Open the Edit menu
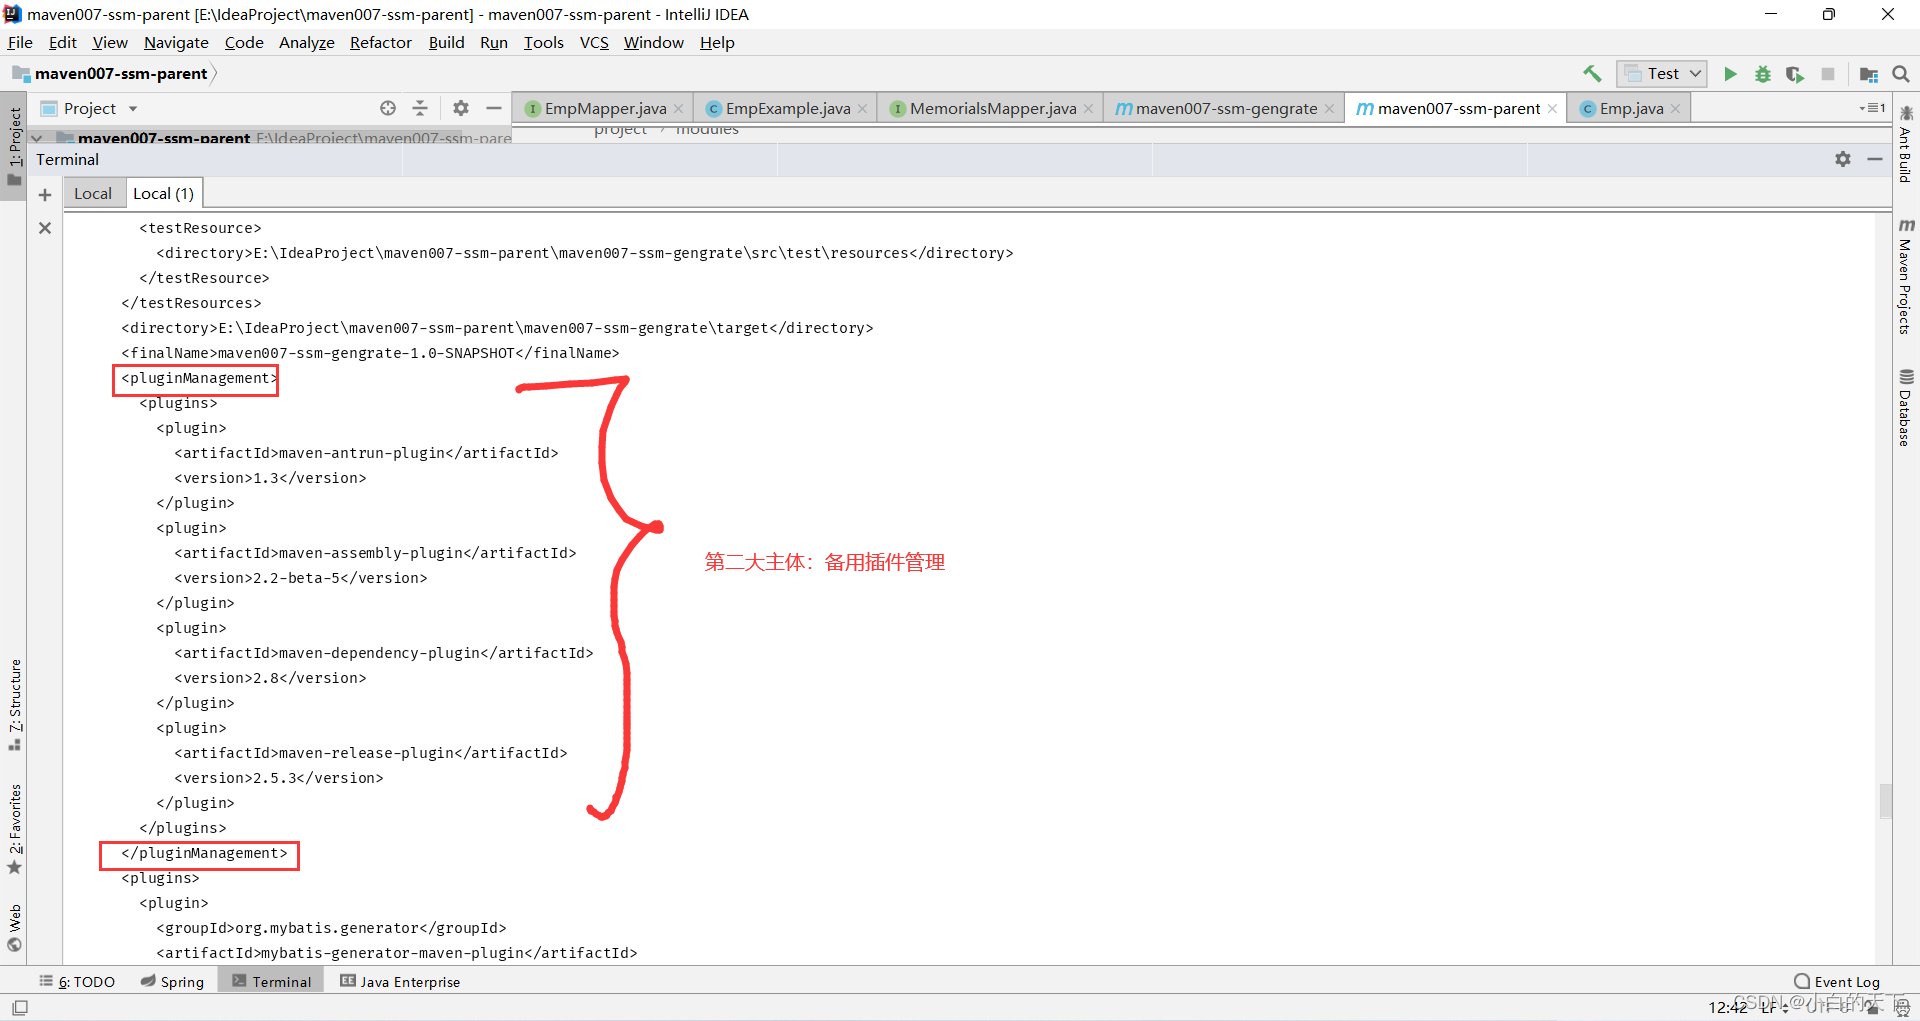 62,42
